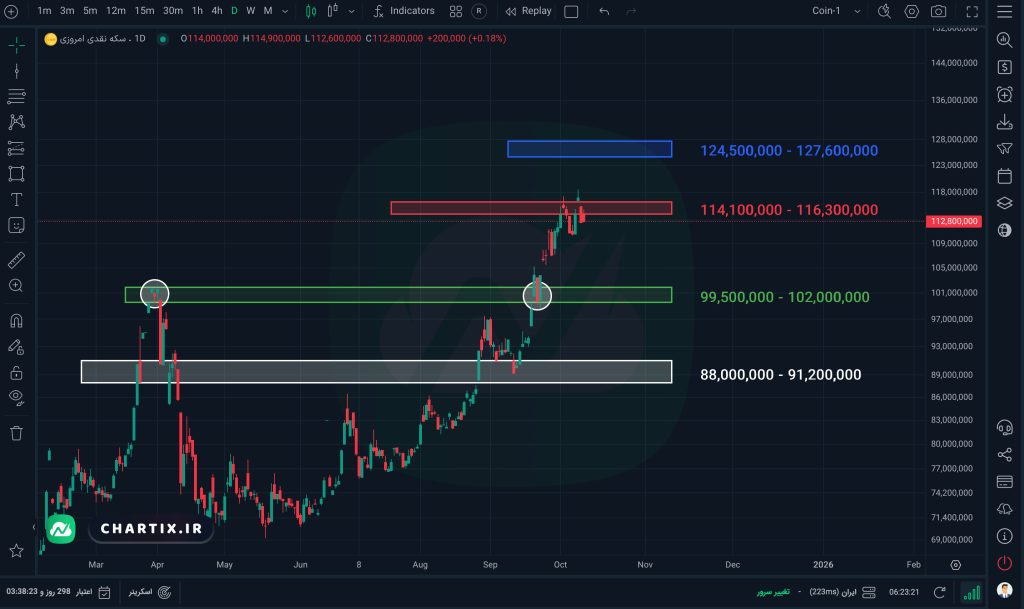1024x609 pixels.
Task: Expand the timeframe dropdown arrow
Action: [x=287, y=11]
